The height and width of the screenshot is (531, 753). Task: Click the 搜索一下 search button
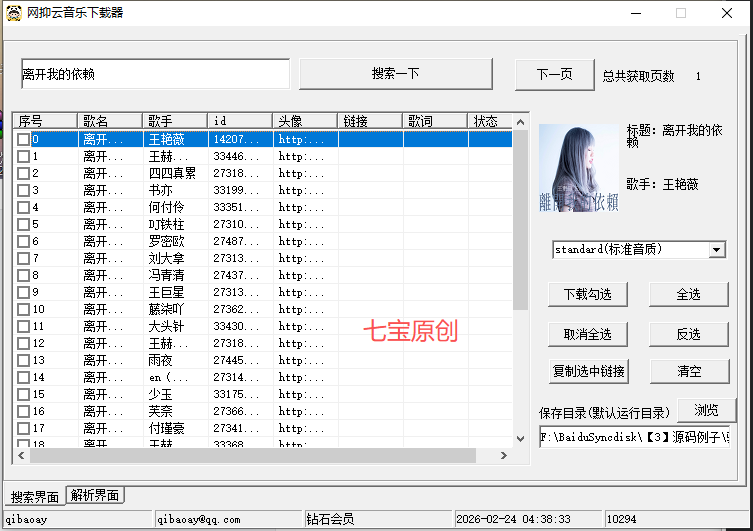click(x=396, y=74)
